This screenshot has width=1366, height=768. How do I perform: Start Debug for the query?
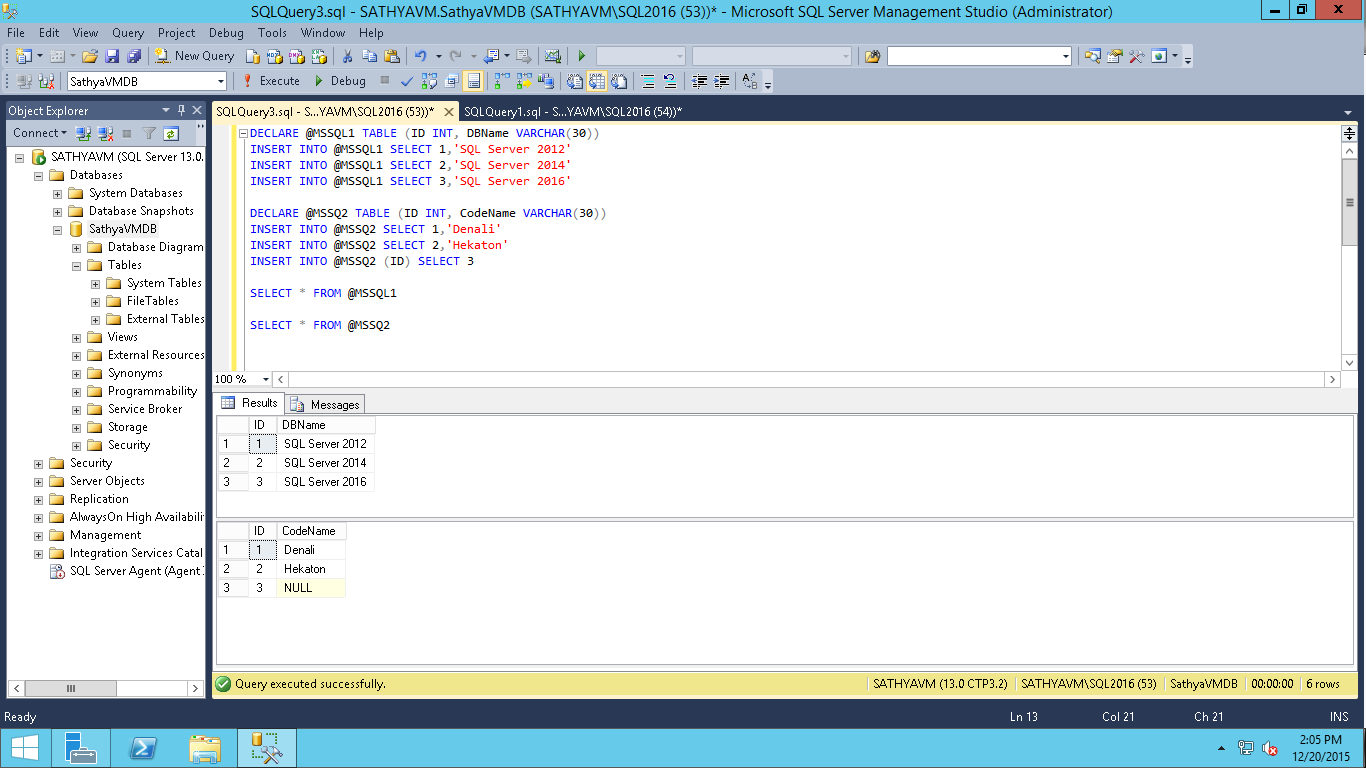pos(340,81)
